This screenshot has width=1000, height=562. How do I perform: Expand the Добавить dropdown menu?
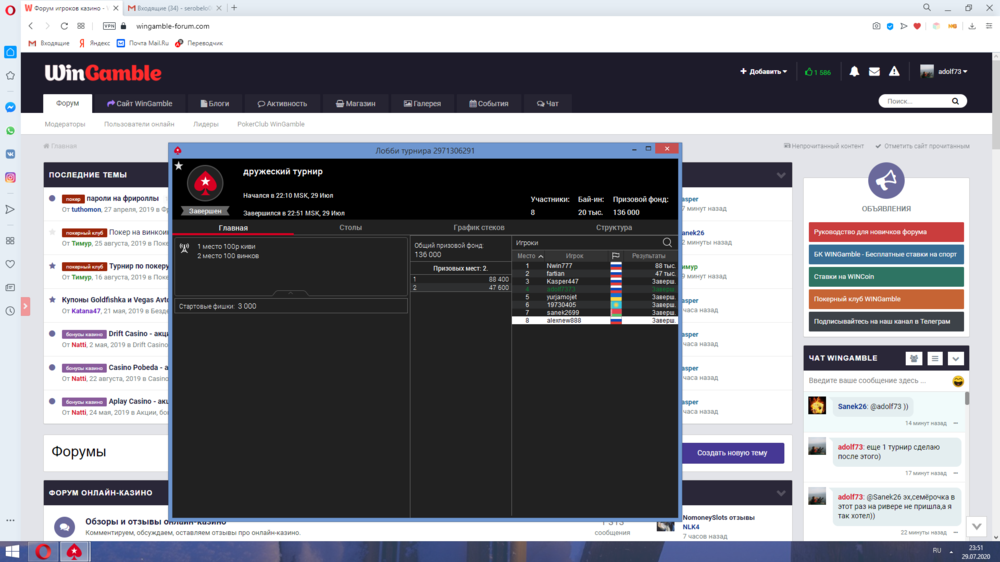[763, 72]
